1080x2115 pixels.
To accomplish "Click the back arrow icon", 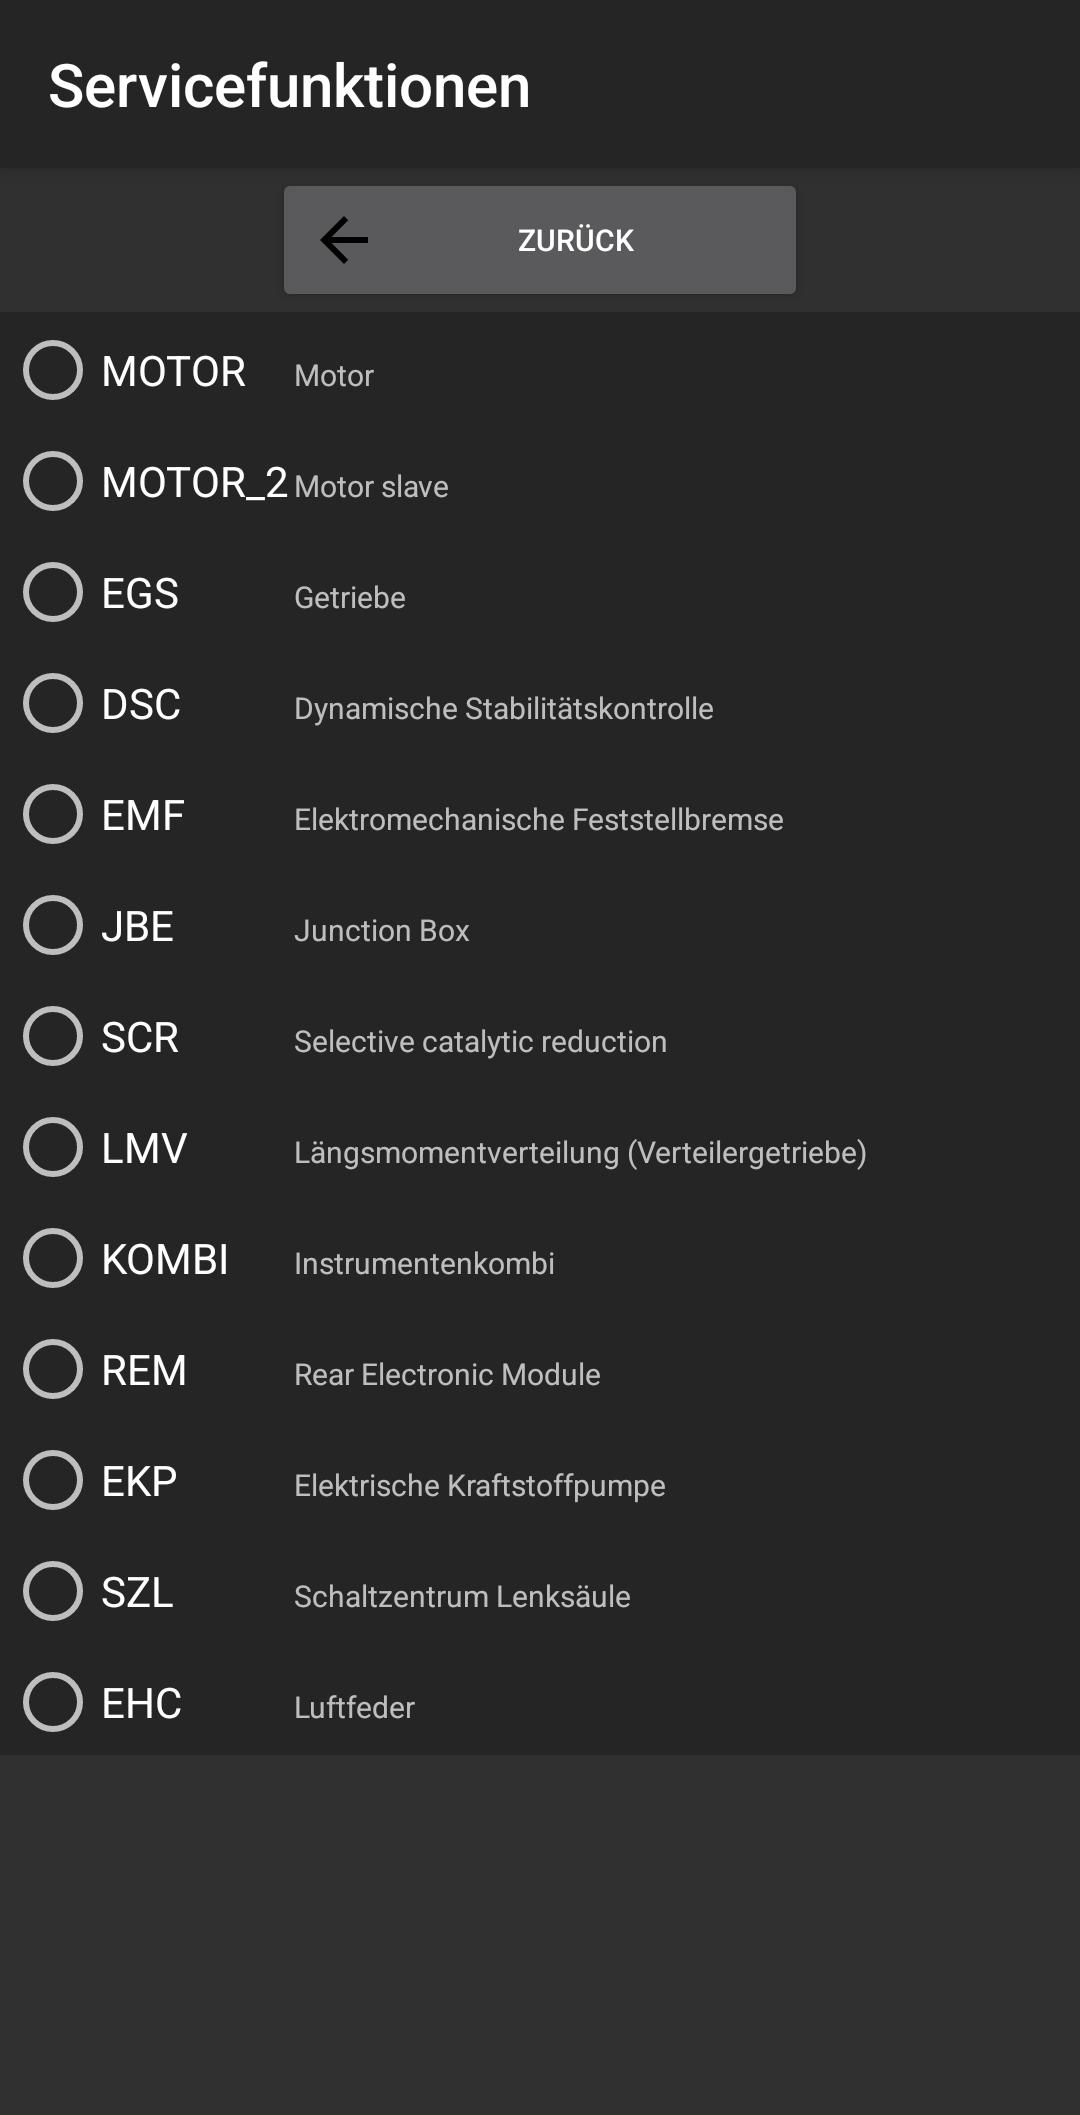I will 344,240.
